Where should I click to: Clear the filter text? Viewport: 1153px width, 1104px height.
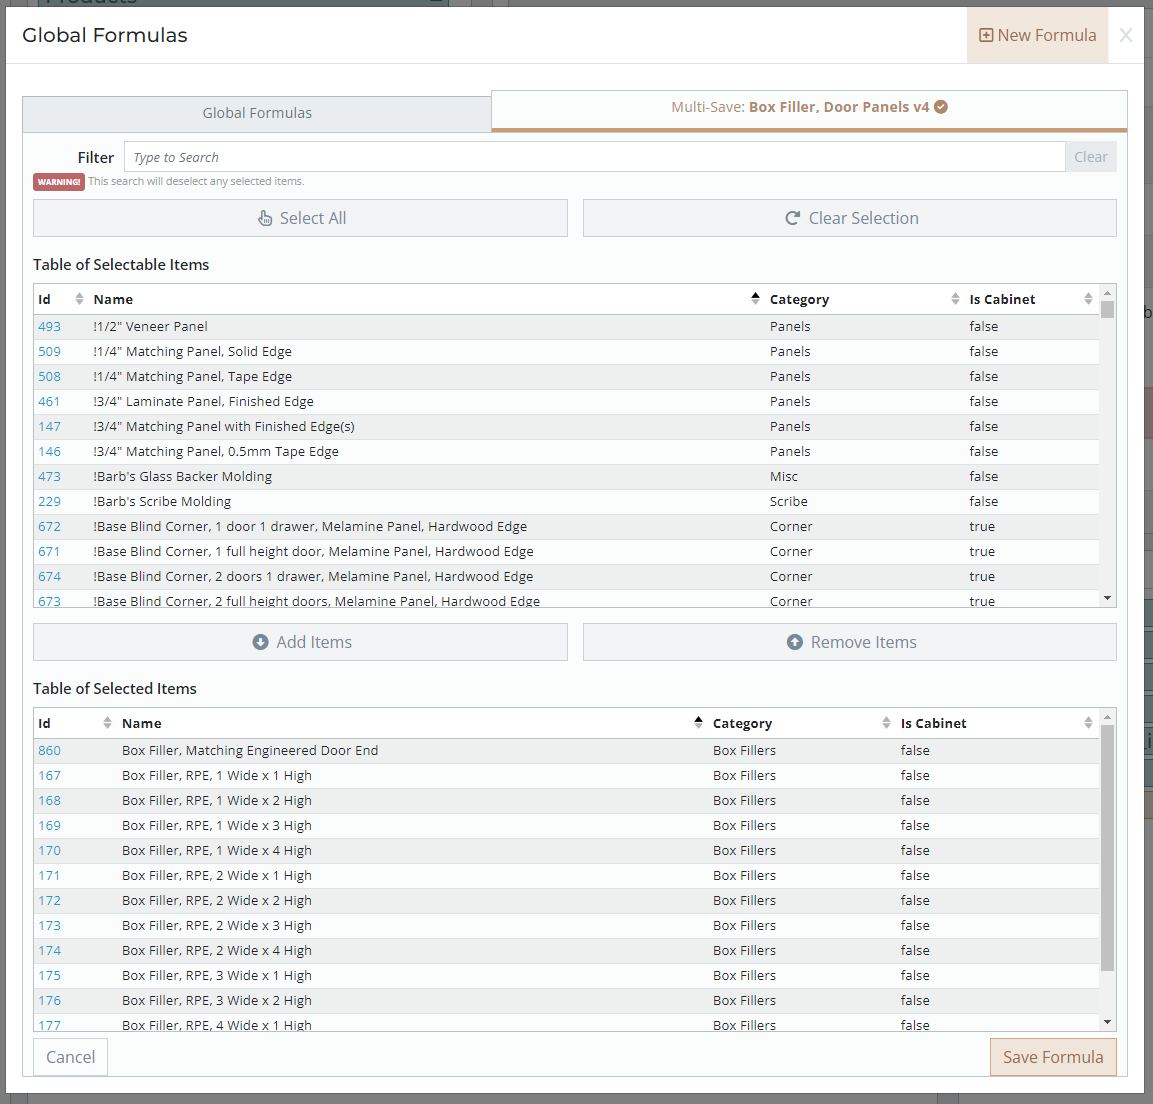[1090, 157]
